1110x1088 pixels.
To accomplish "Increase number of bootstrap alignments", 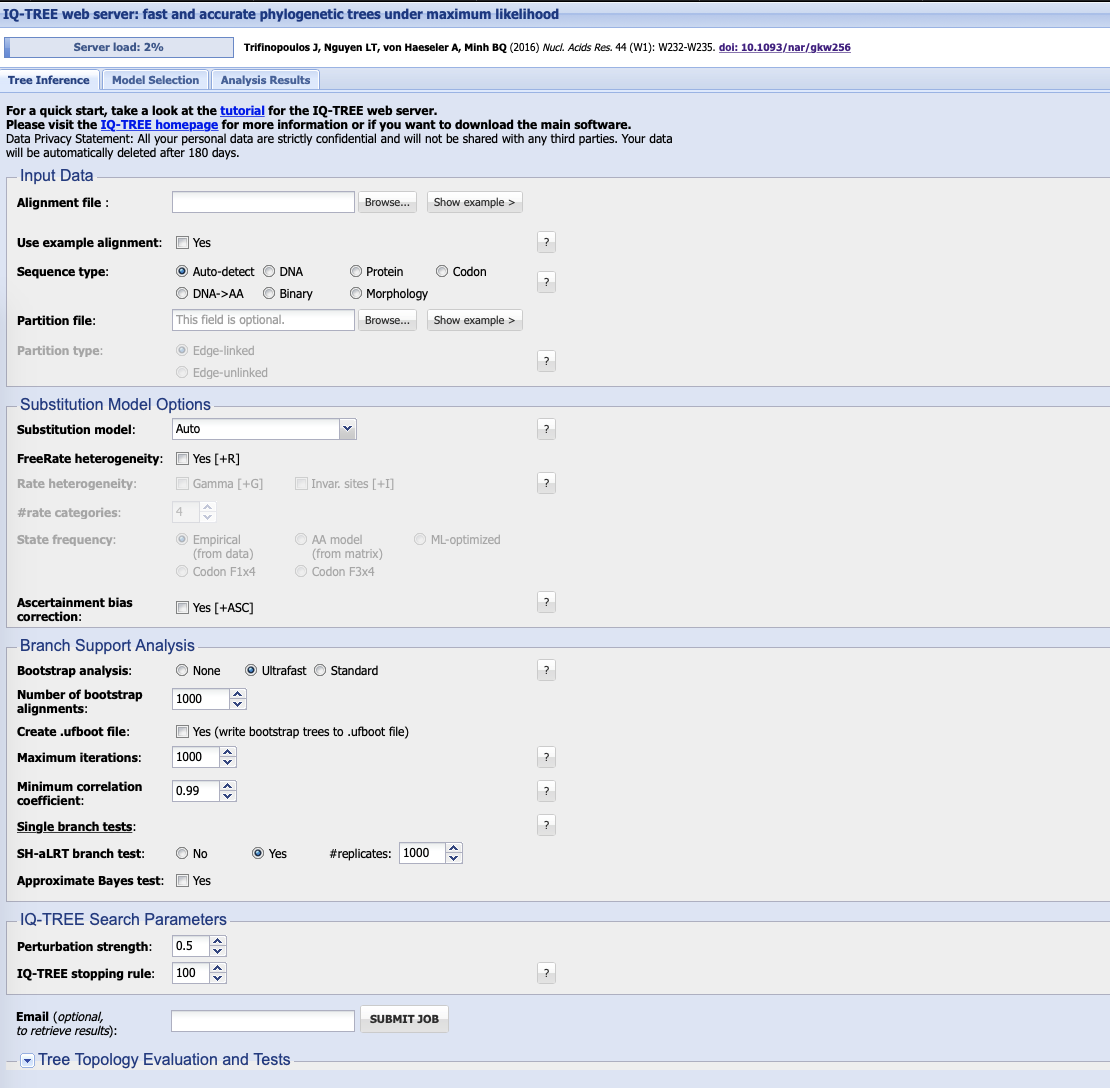I will point(238,694).
